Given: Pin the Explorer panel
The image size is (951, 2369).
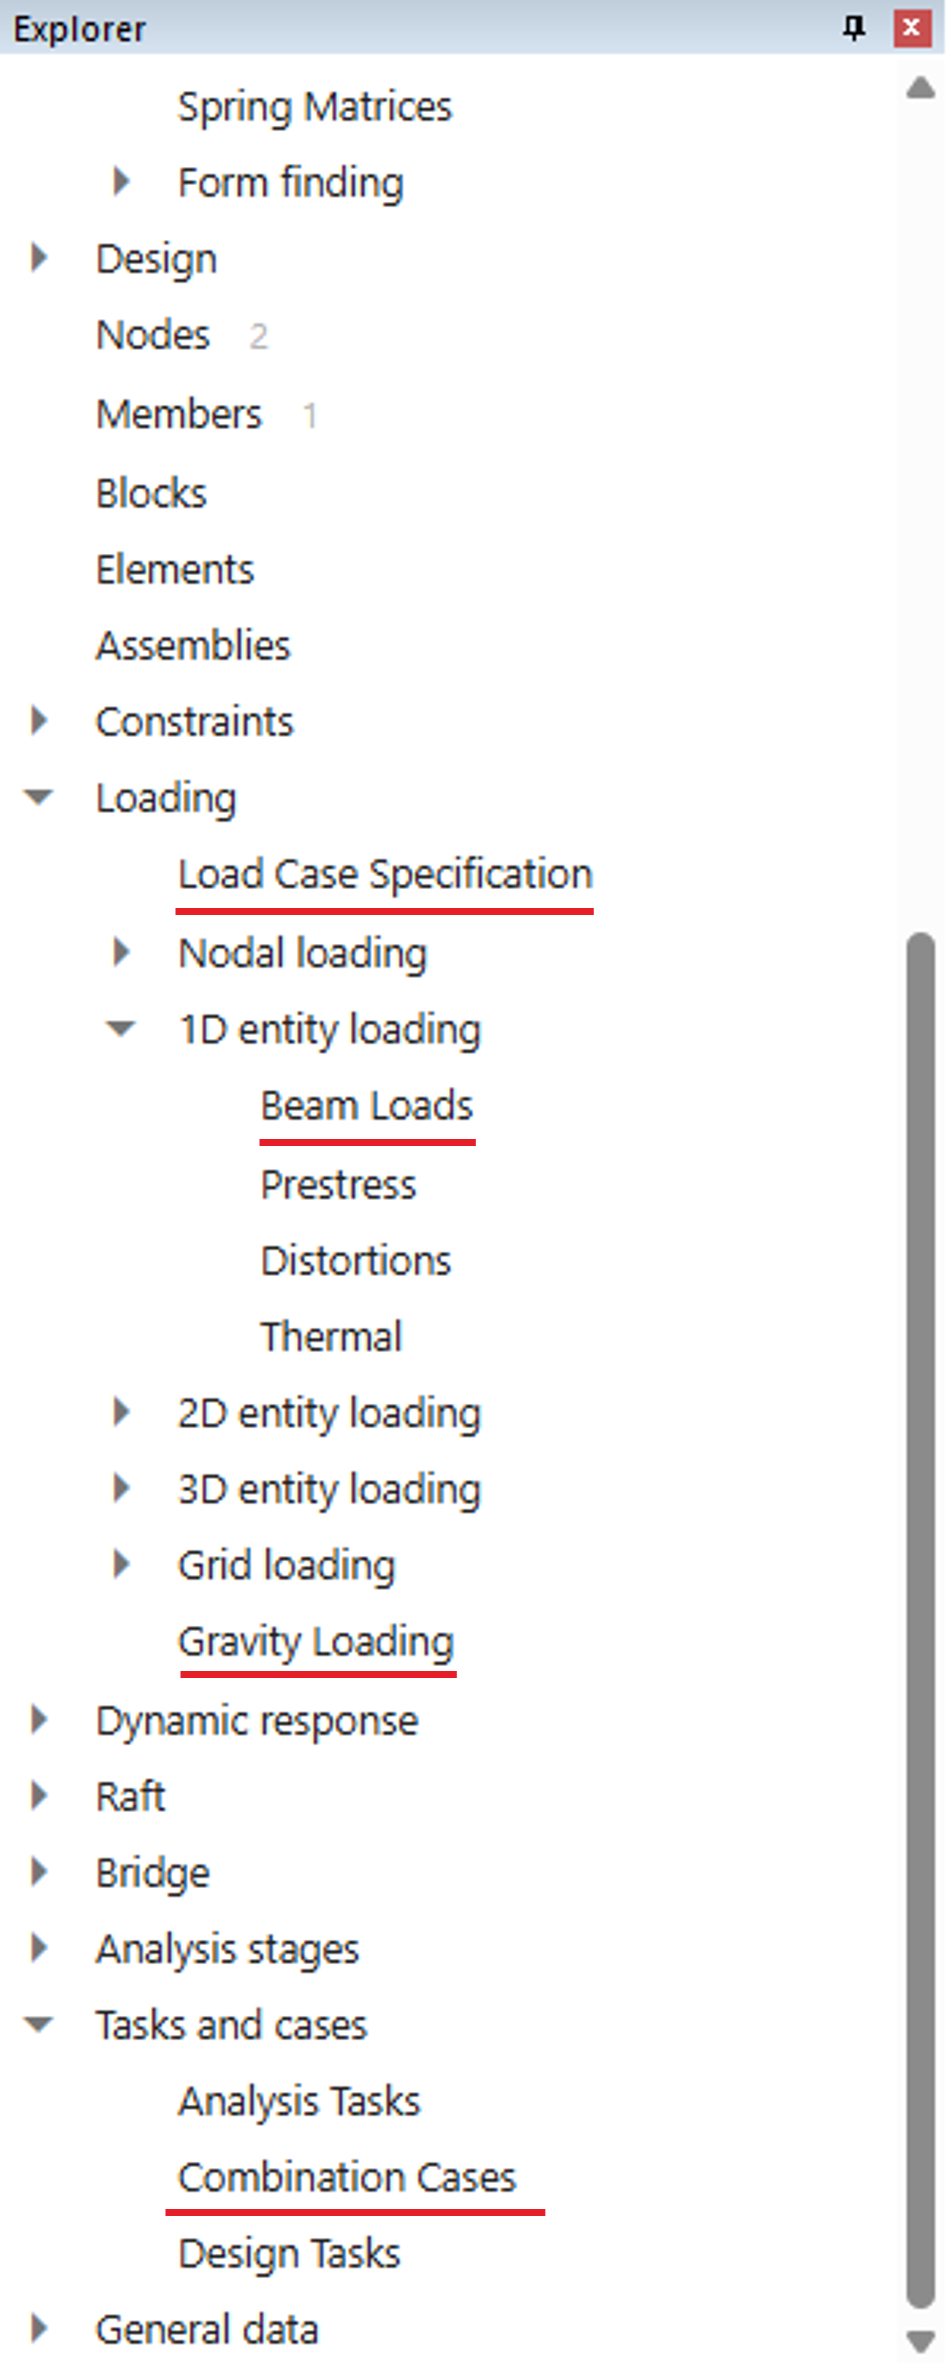Looking at the screenshot, I should (853, 28).
